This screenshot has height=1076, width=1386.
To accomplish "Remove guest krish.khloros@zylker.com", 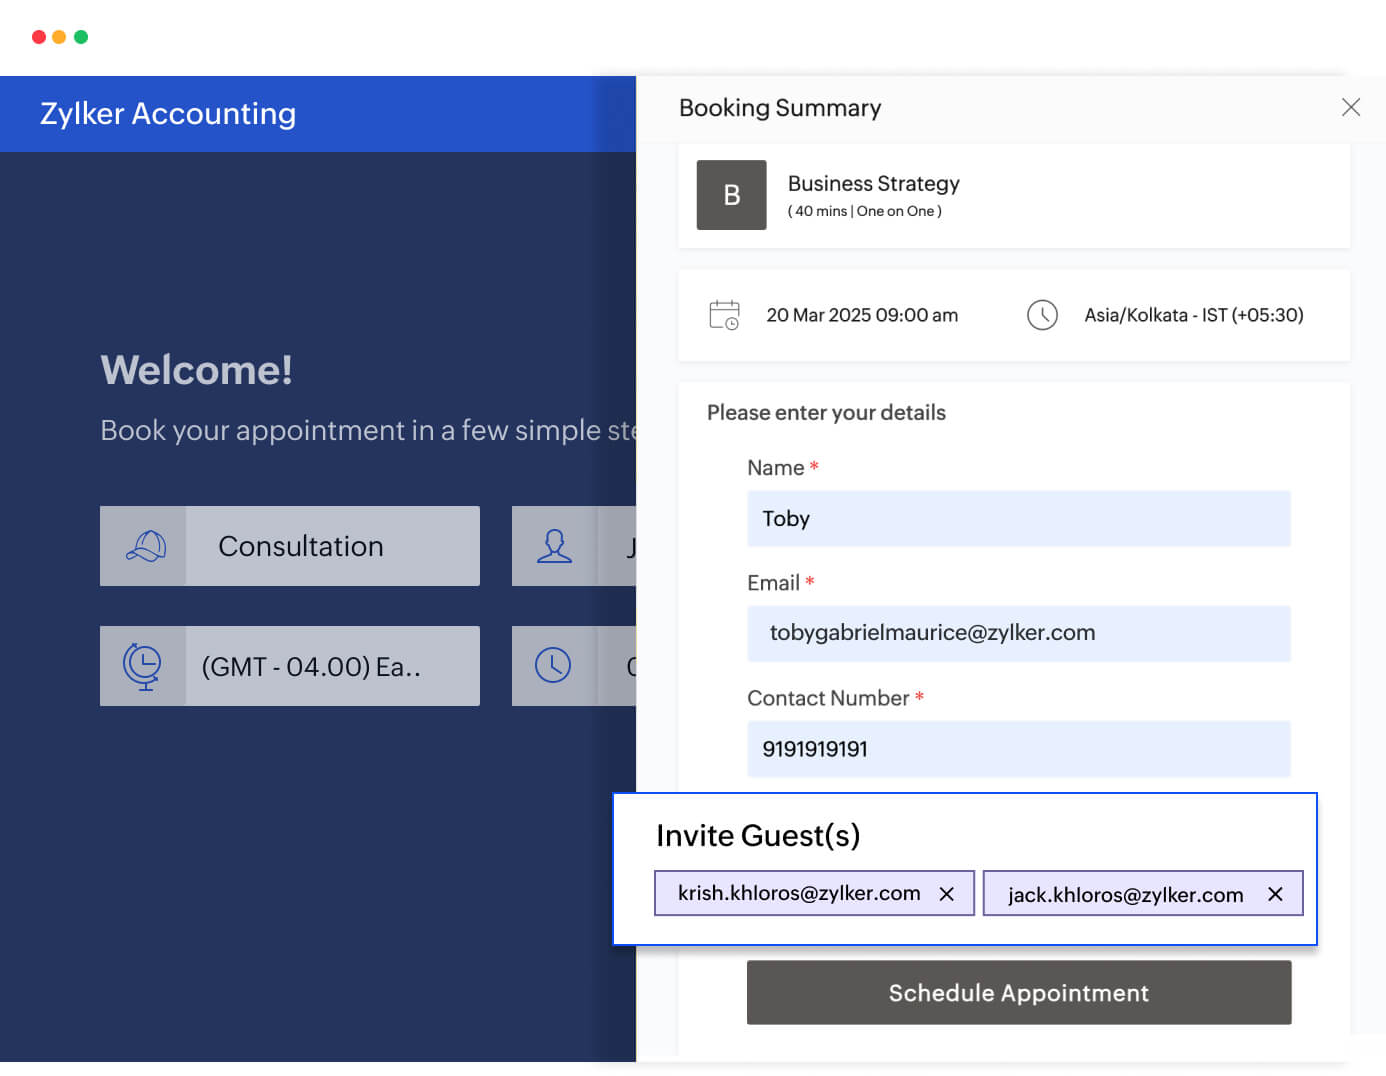I will coord(947,893).
